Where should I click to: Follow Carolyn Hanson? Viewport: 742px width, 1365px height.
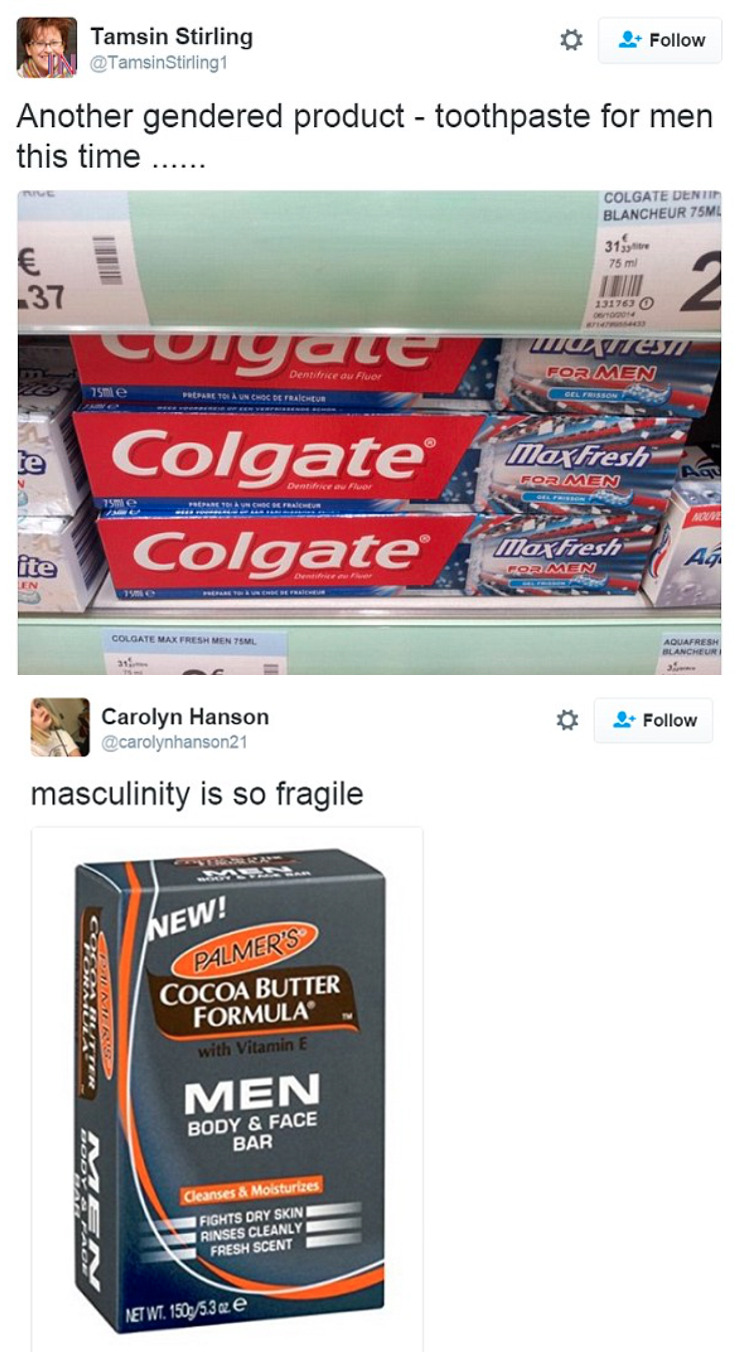click(653, 720)
